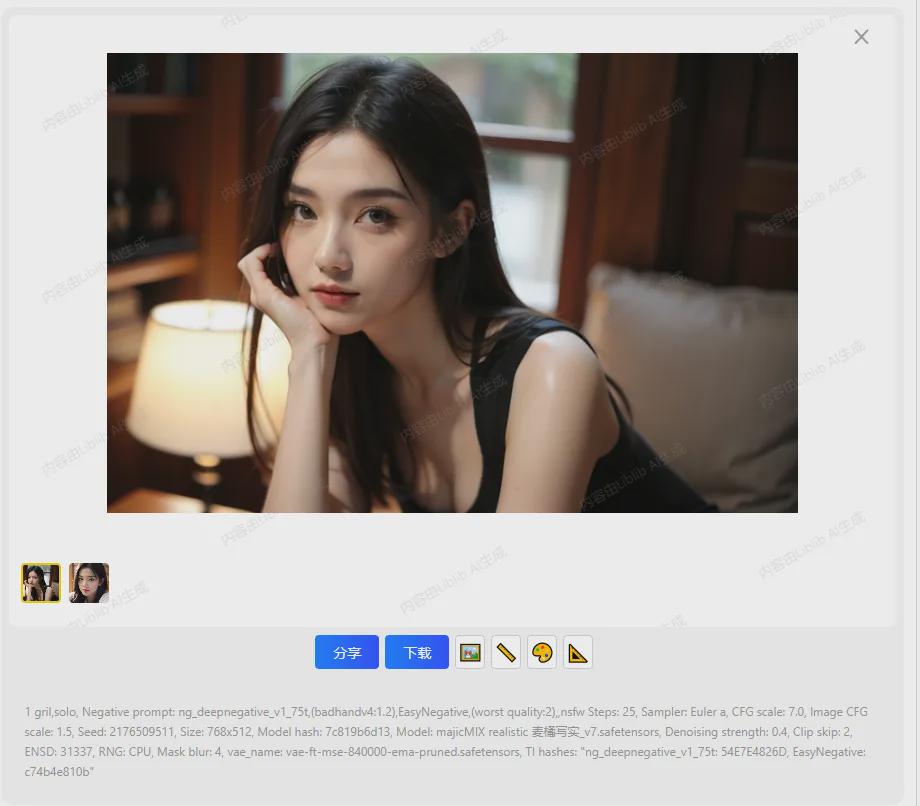The height and width of the screenshot is (806, 920).
Task: Click the large generated preview image
Action: 452,282
